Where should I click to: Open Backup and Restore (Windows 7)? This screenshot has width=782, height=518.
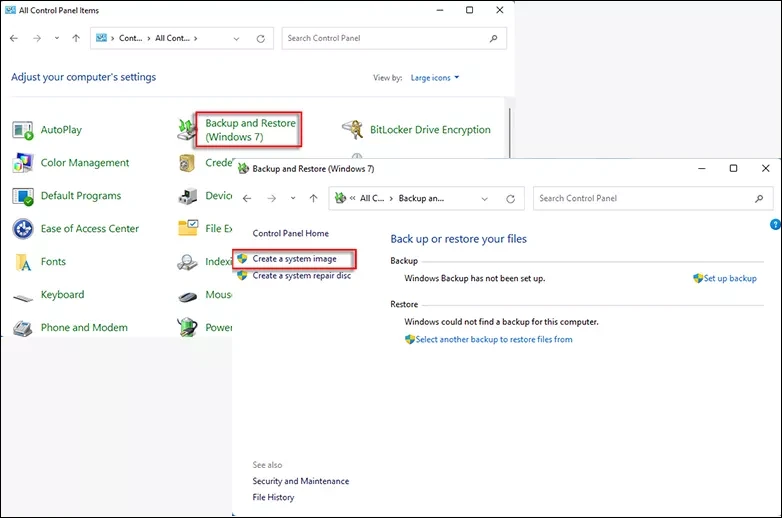[x=250, y=129]
